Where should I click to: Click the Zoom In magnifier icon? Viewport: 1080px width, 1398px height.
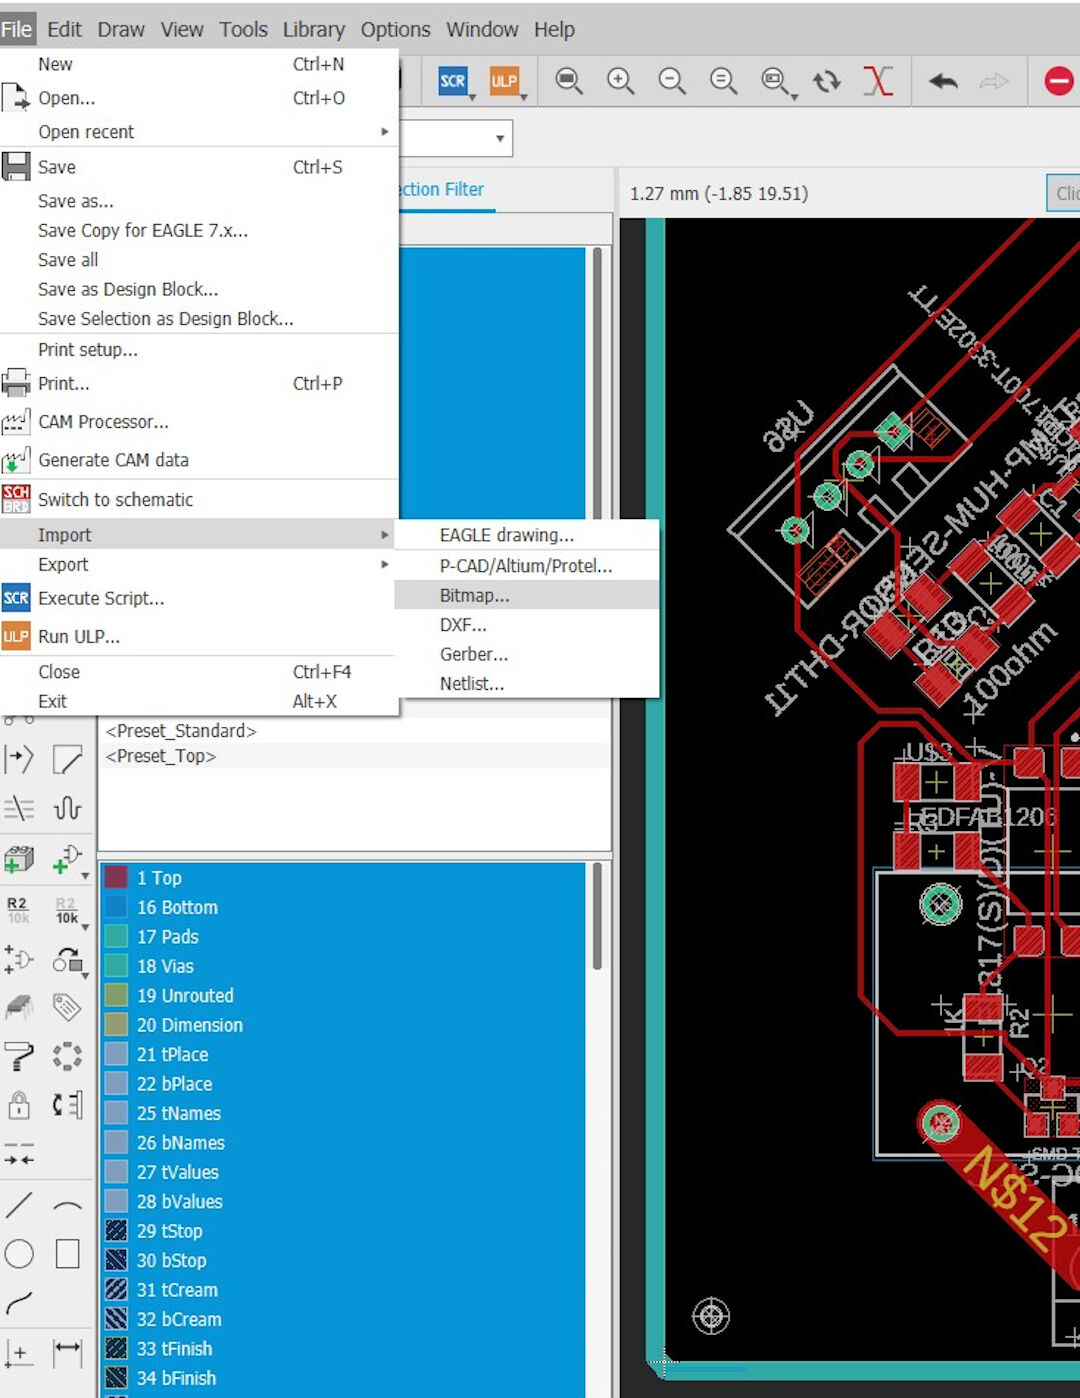[621, 81]
